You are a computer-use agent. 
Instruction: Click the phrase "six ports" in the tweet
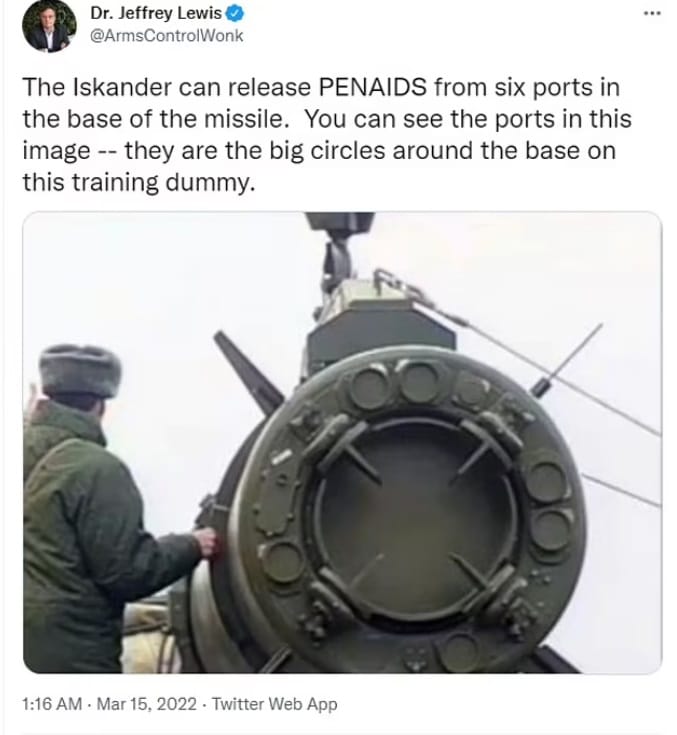click(544, 88)
